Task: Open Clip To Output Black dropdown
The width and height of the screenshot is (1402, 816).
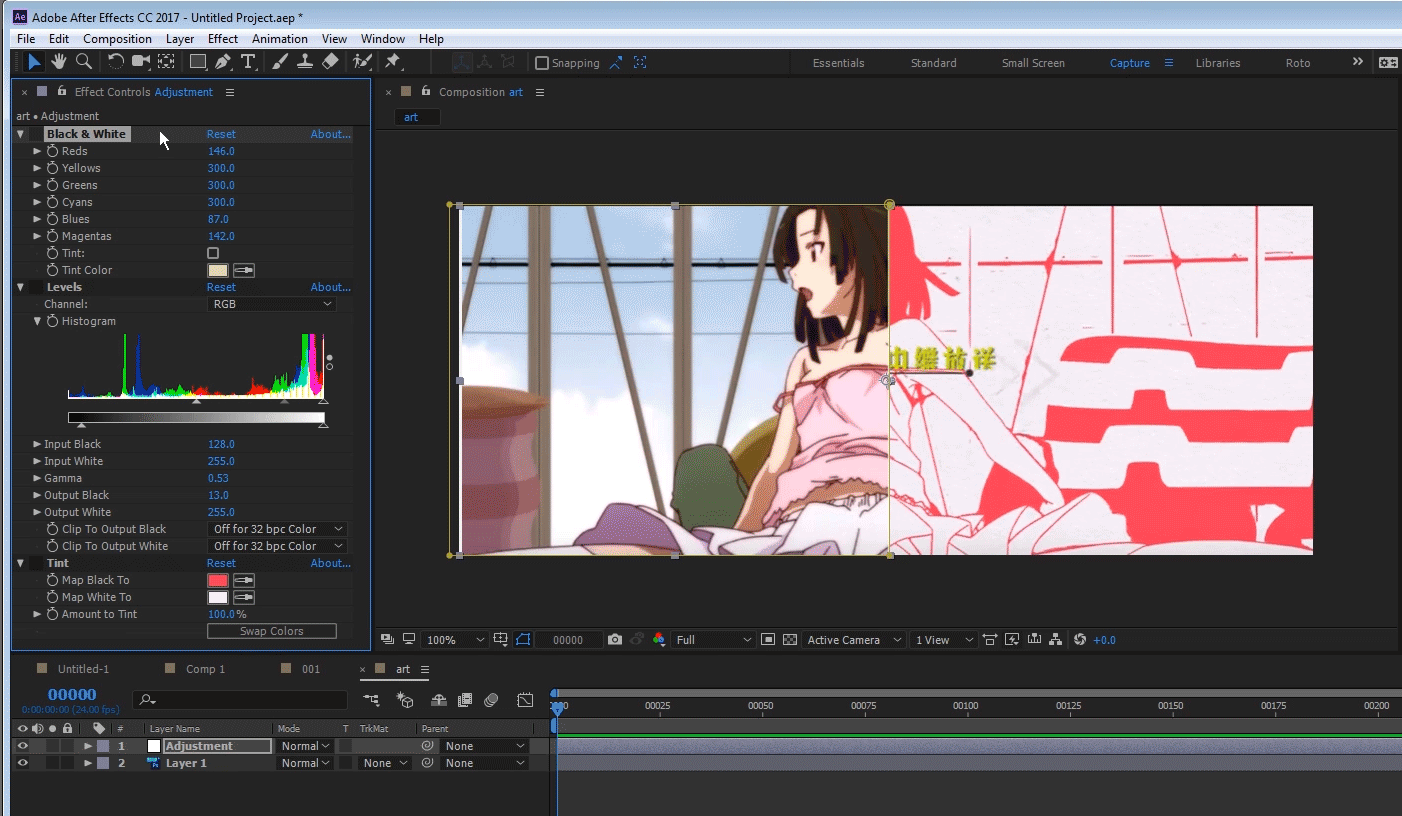Action: (x=277, y=529)
